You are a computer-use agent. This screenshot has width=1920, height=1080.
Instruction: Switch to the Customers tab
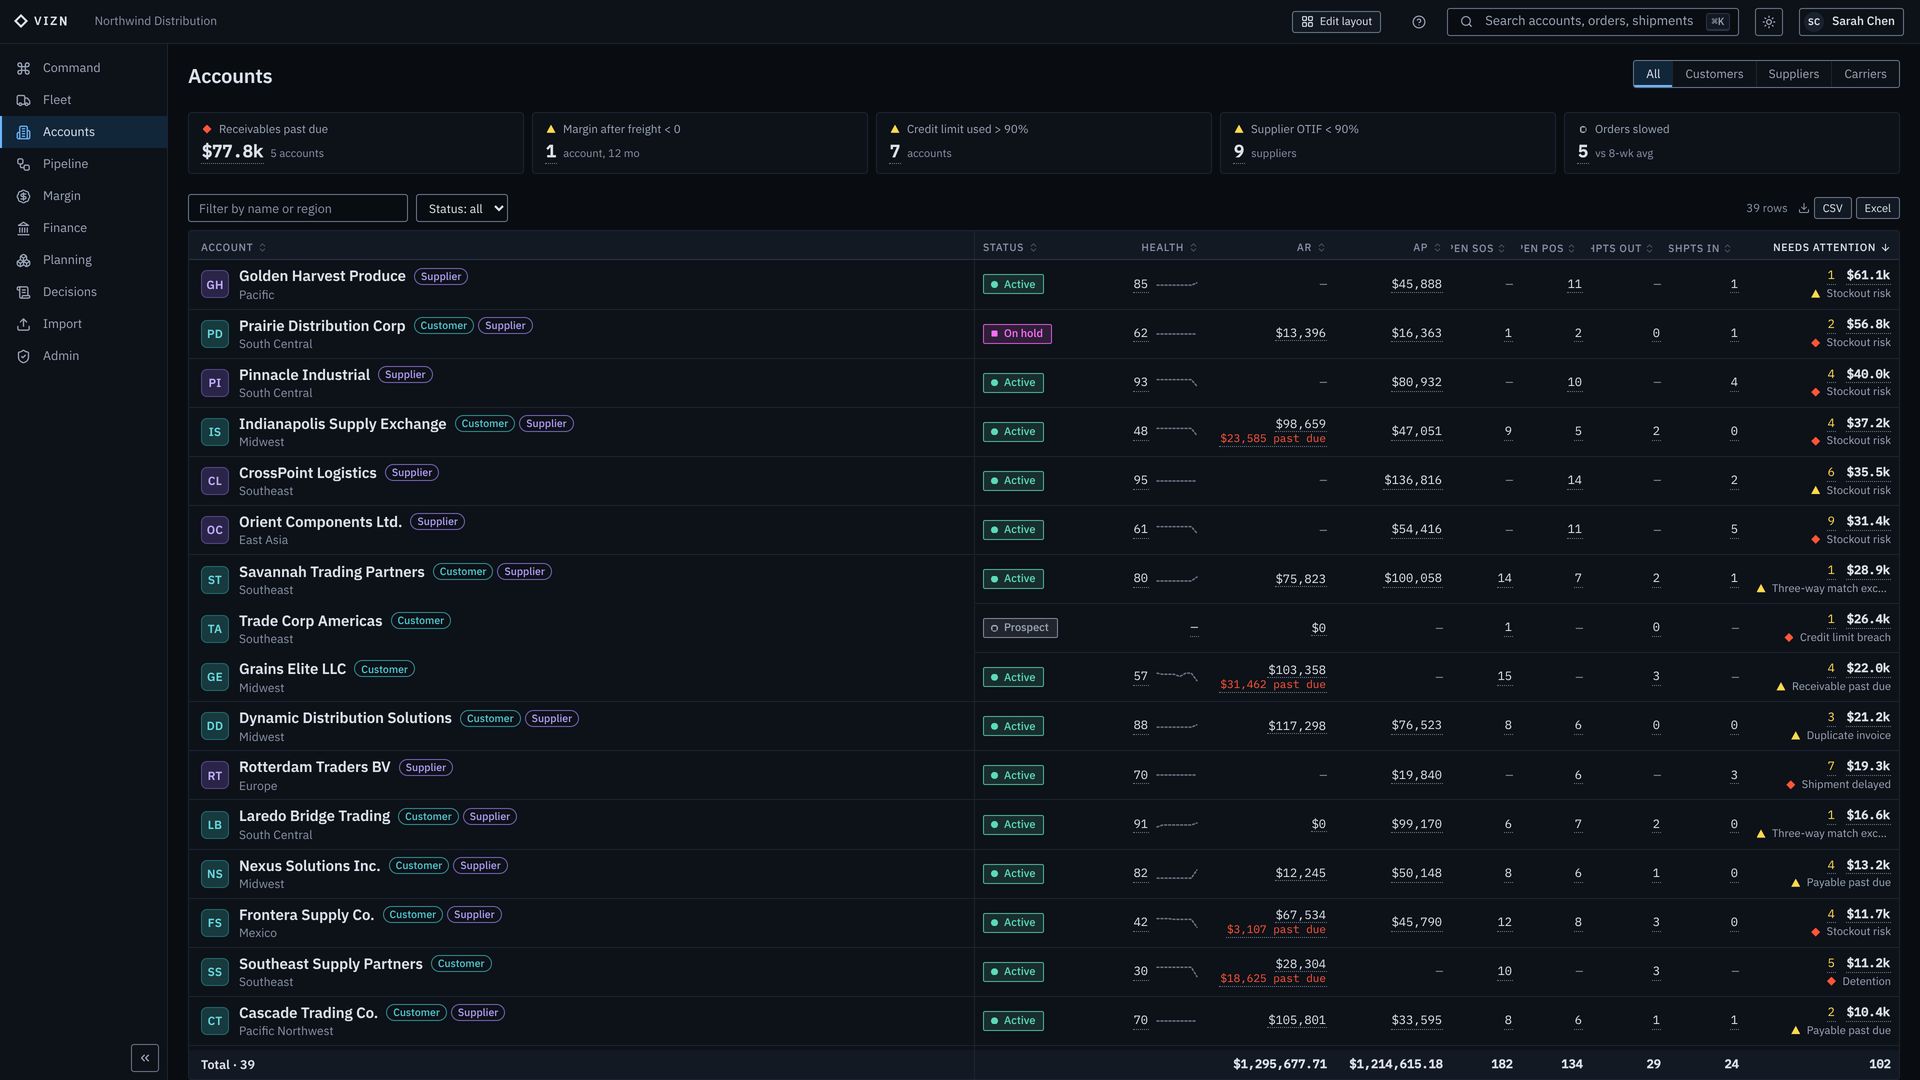click(1713, 74)
